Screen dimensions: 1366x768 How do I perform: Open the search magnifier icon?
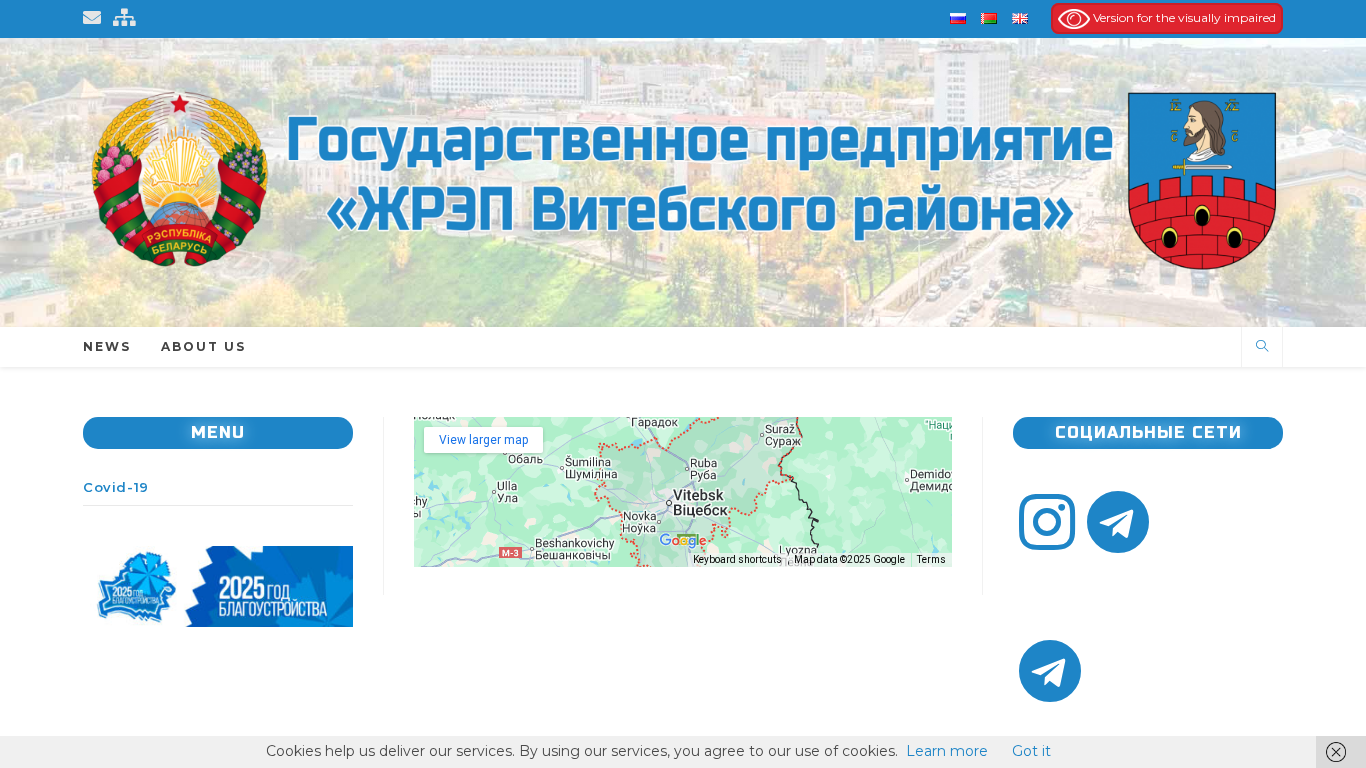coord(1262,346)
